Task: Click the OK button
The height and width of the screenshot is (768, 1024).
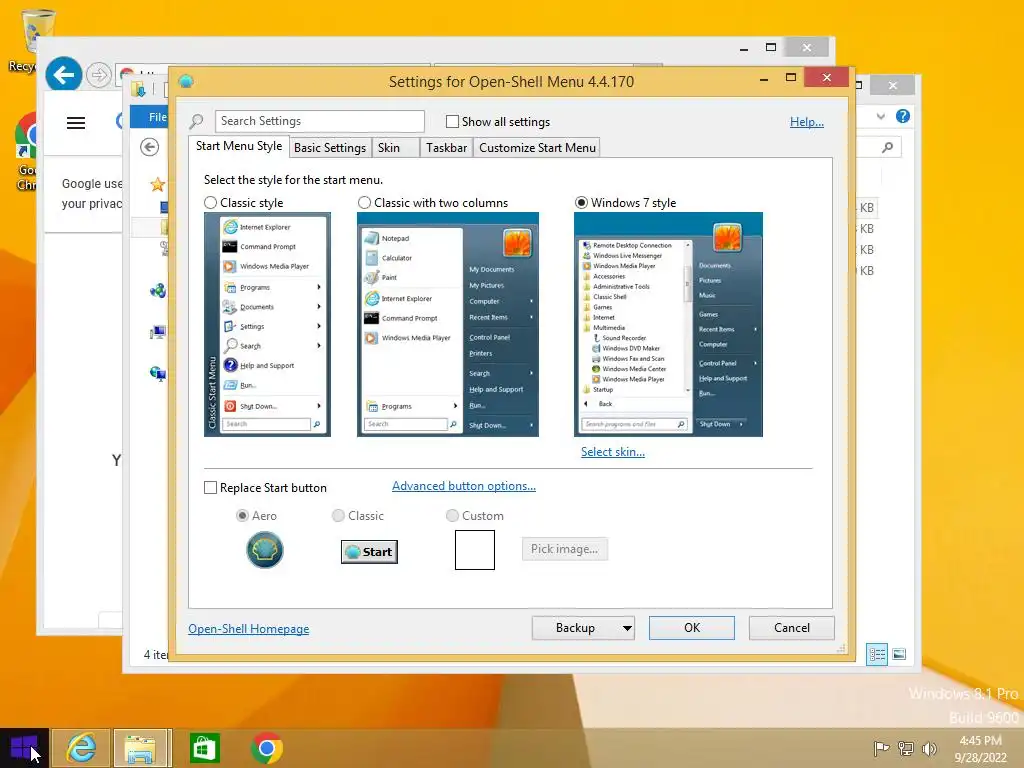Action: click(x=692, y=628)
